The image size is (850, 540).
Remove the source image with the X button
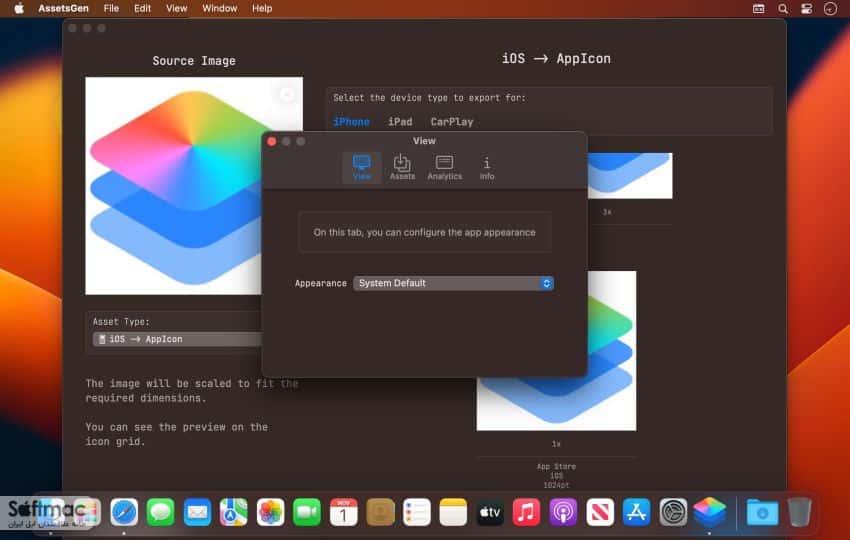point(287,95)
